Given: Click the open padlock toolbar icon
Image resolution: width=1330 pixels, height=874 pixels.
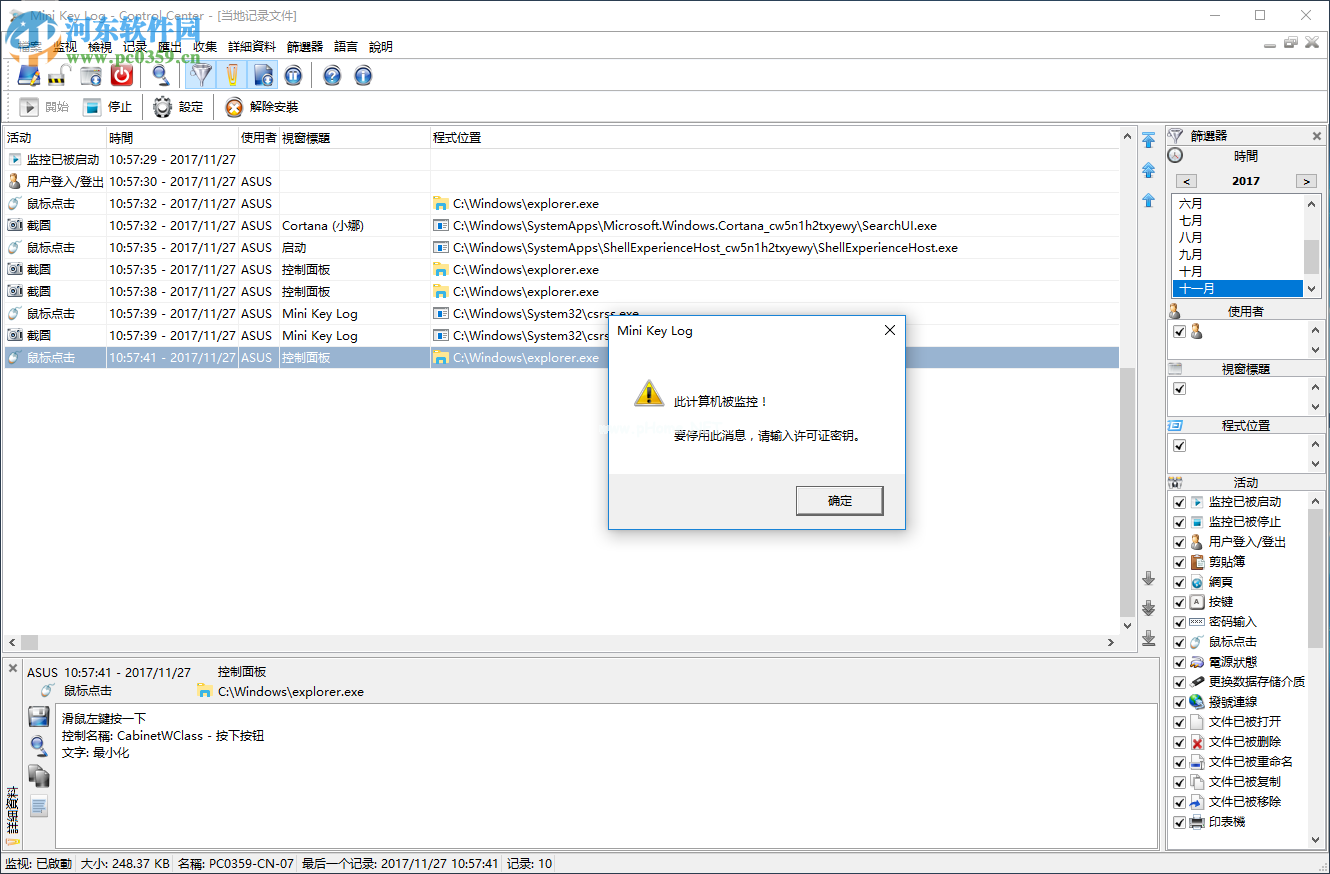Looking at the screenshot, I should (57, 76).
